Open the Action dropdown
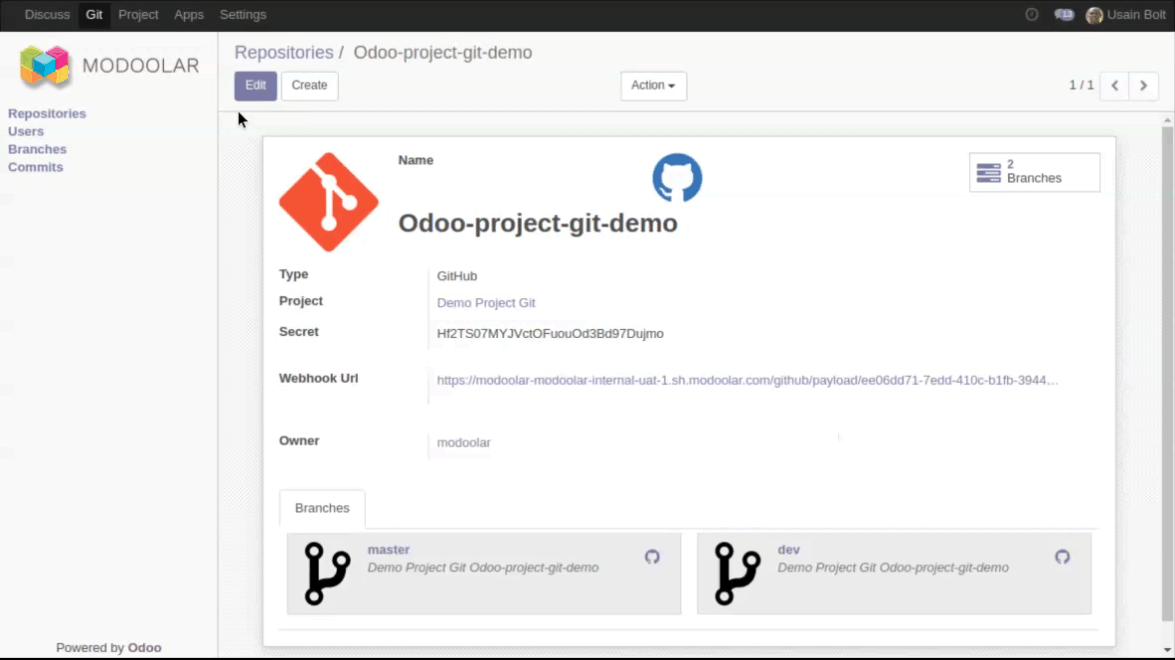The height and width of the screenshot is (660, 1175). 652,86
